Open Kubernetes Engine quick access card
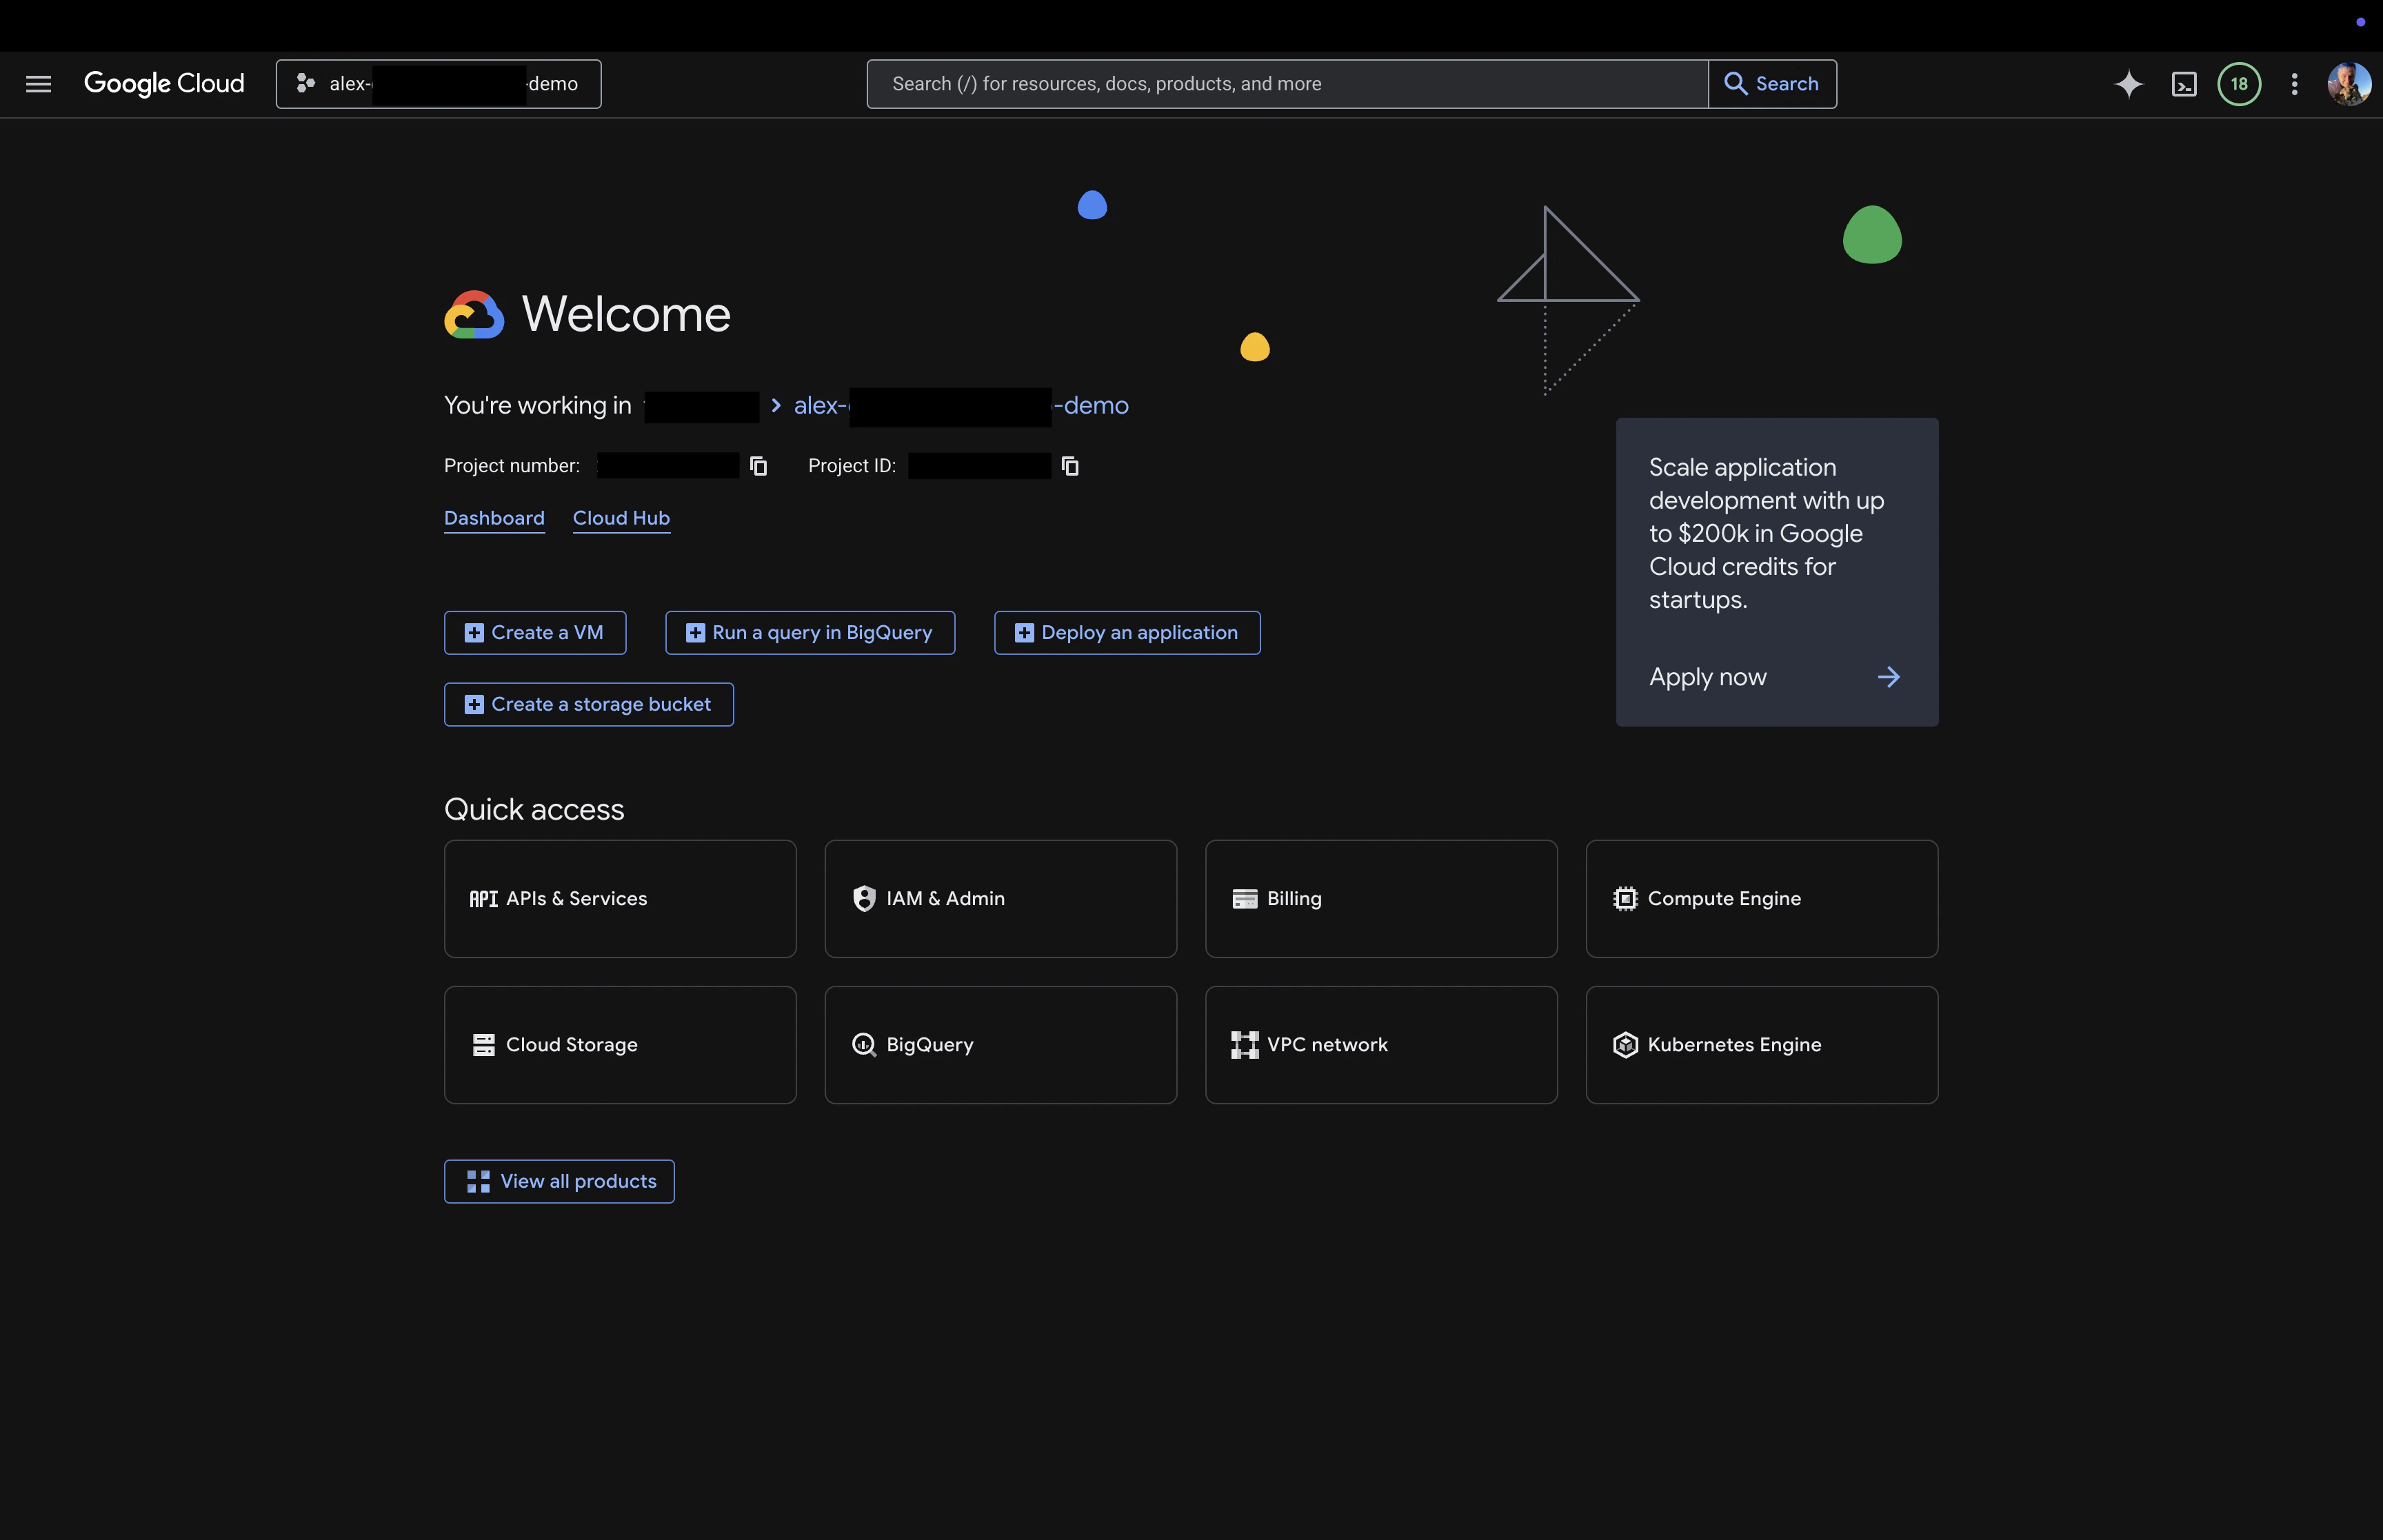The width and height of the screenshot is (2383, 1540). [1762, 1045]
